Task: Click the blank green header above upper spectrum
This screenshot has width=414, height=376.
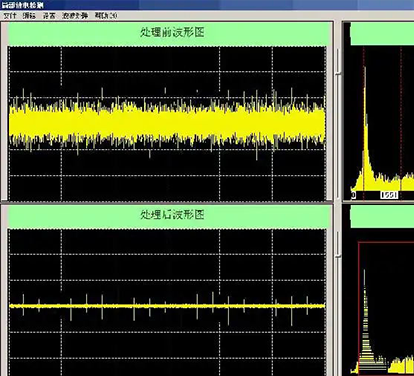Action: (382, 34)
